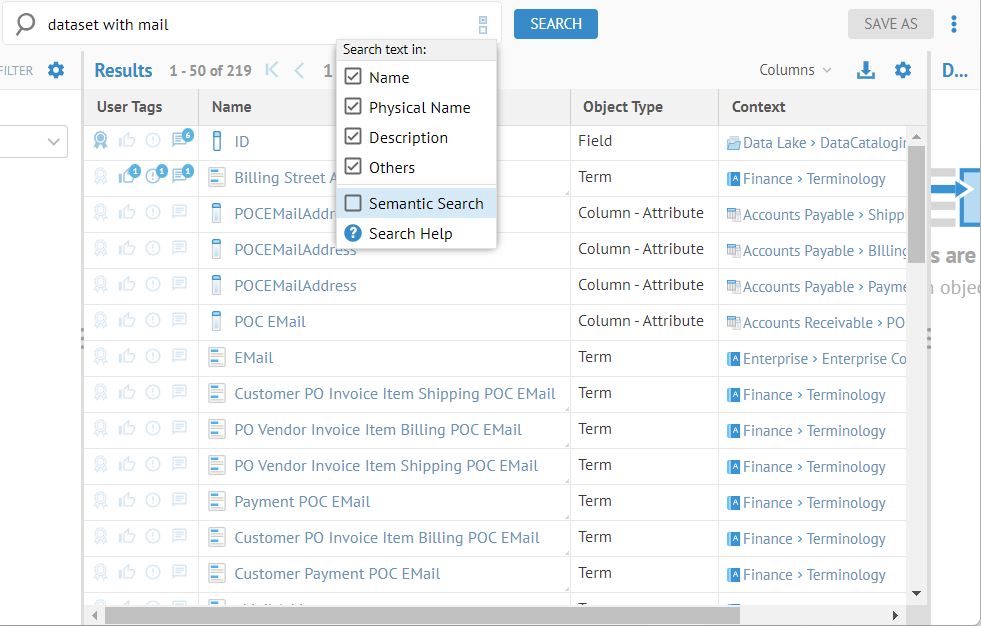981x626 pixels.
Task: Click the download results icon
Action: coord(866,70)
